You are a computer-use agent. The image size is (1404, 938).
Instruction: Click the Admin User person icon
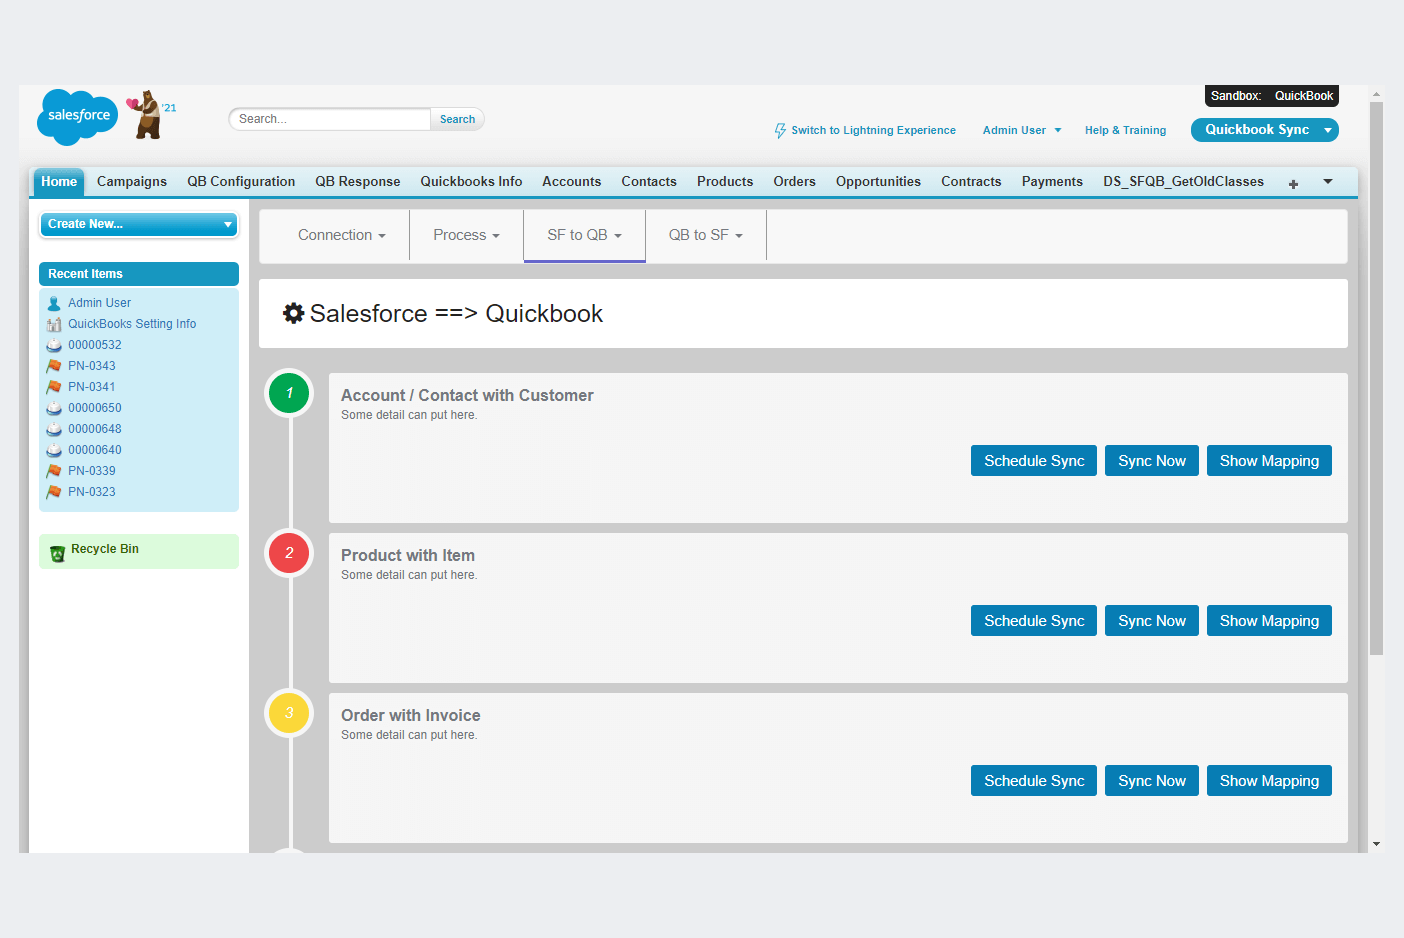click(54, 303)
